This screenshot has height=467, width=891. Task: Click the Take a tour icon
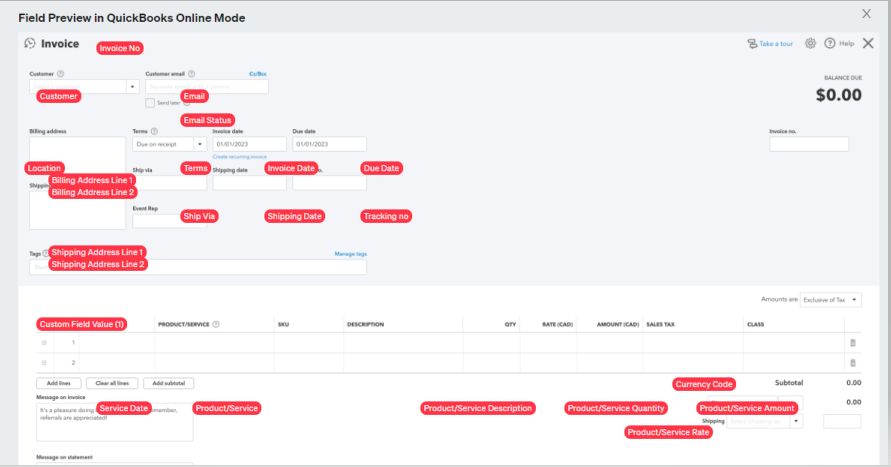click(x=752, y=44)
